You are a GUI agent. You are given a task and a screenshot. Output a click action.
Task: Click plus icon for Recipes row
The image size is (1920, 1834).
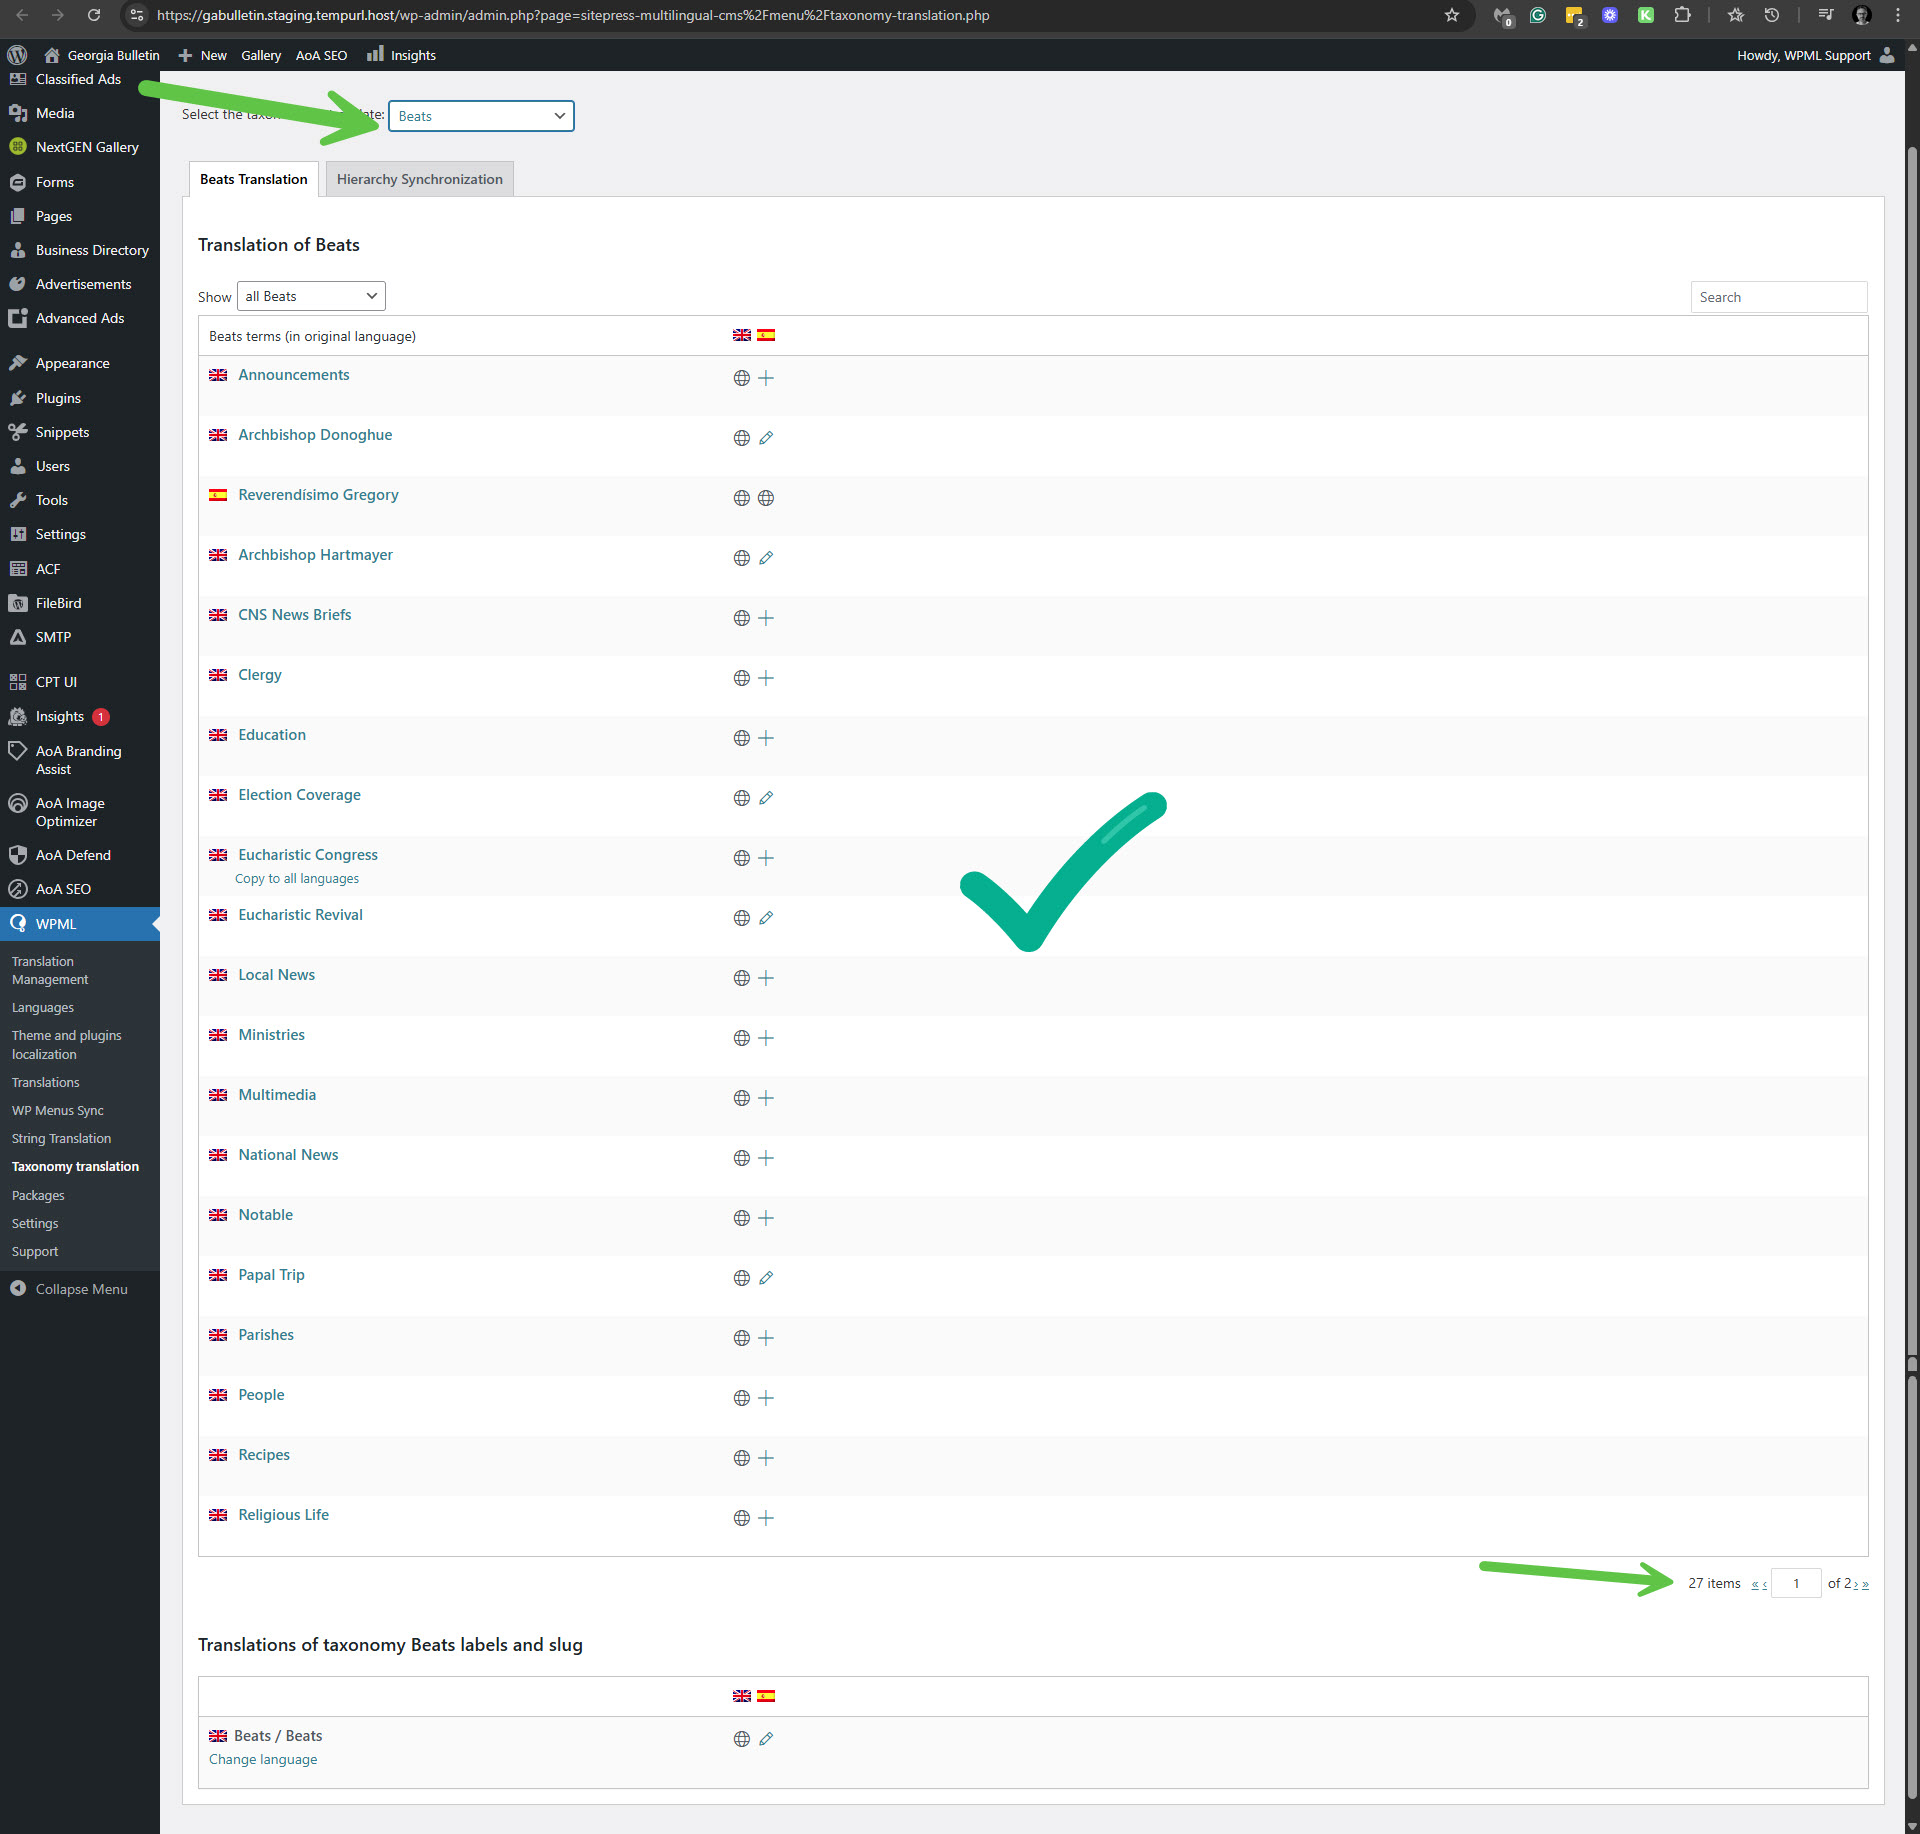[x=766, y=1458]
